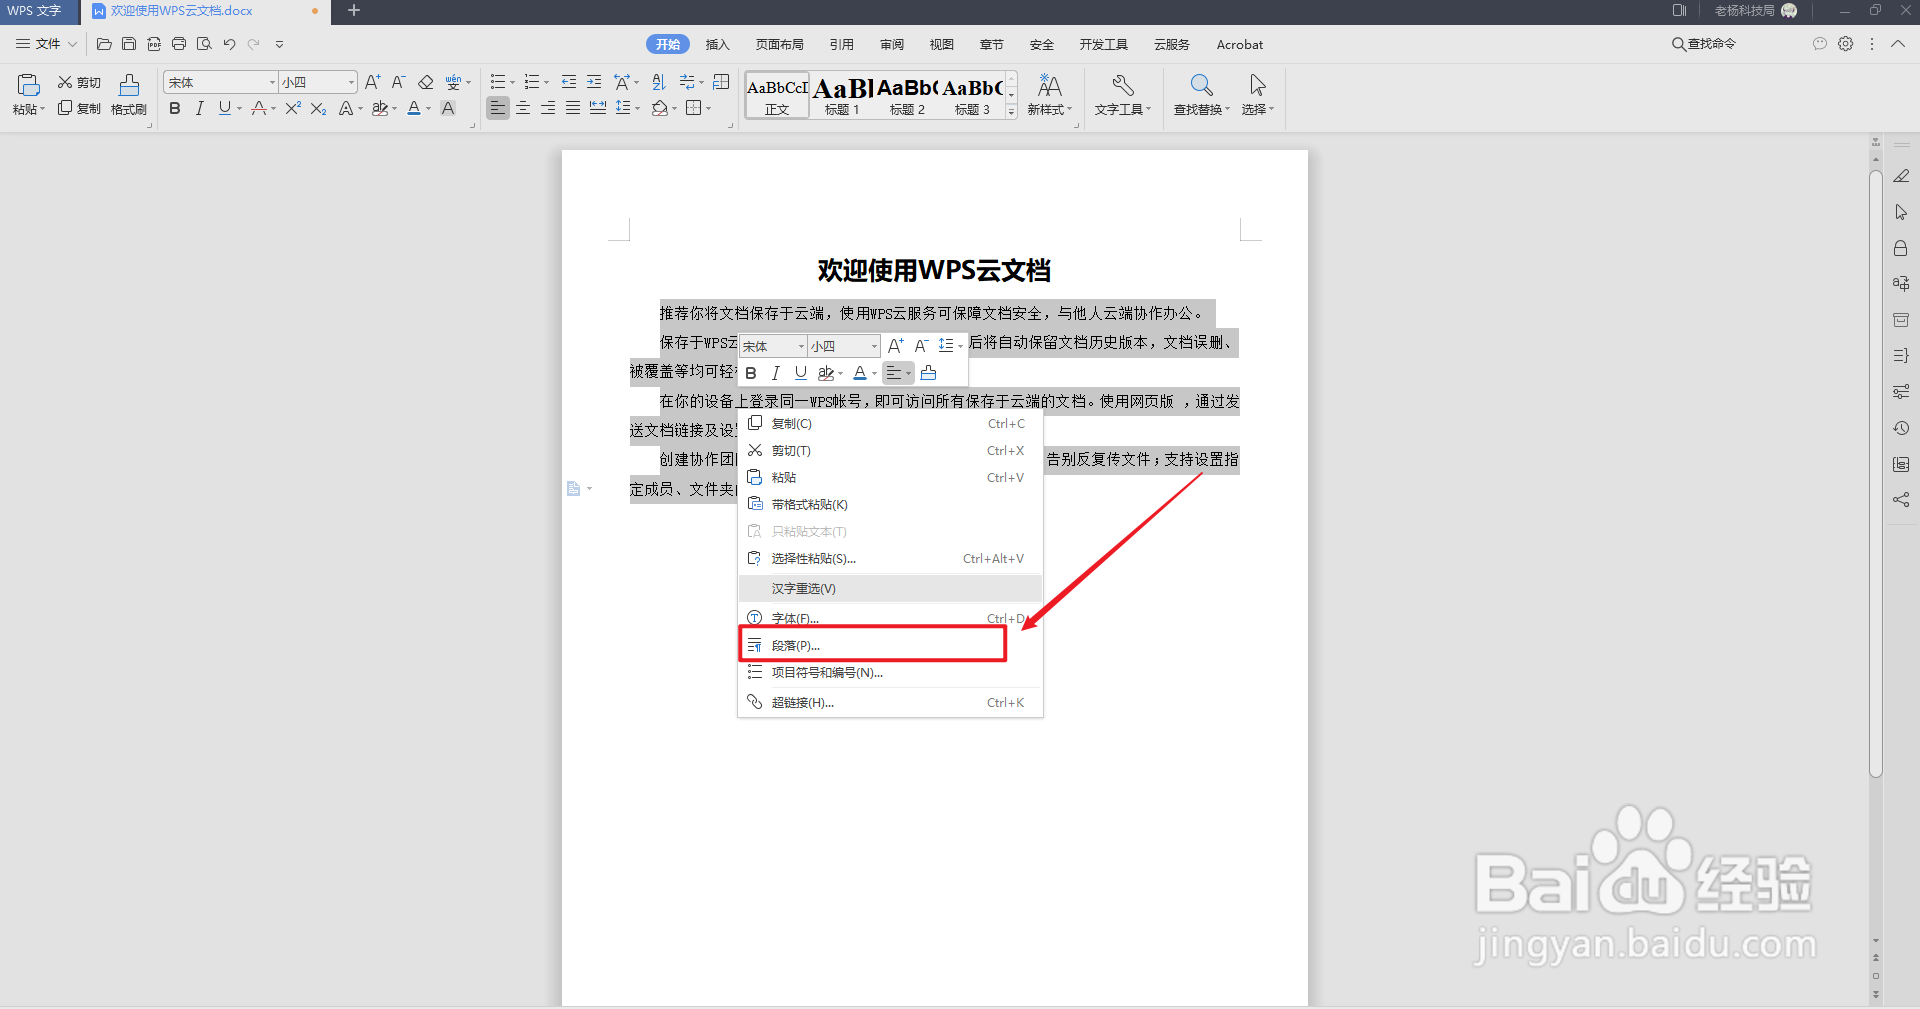Toggle Bold in the ribbon
1920x1009 pixels.
tap(175, 108)
